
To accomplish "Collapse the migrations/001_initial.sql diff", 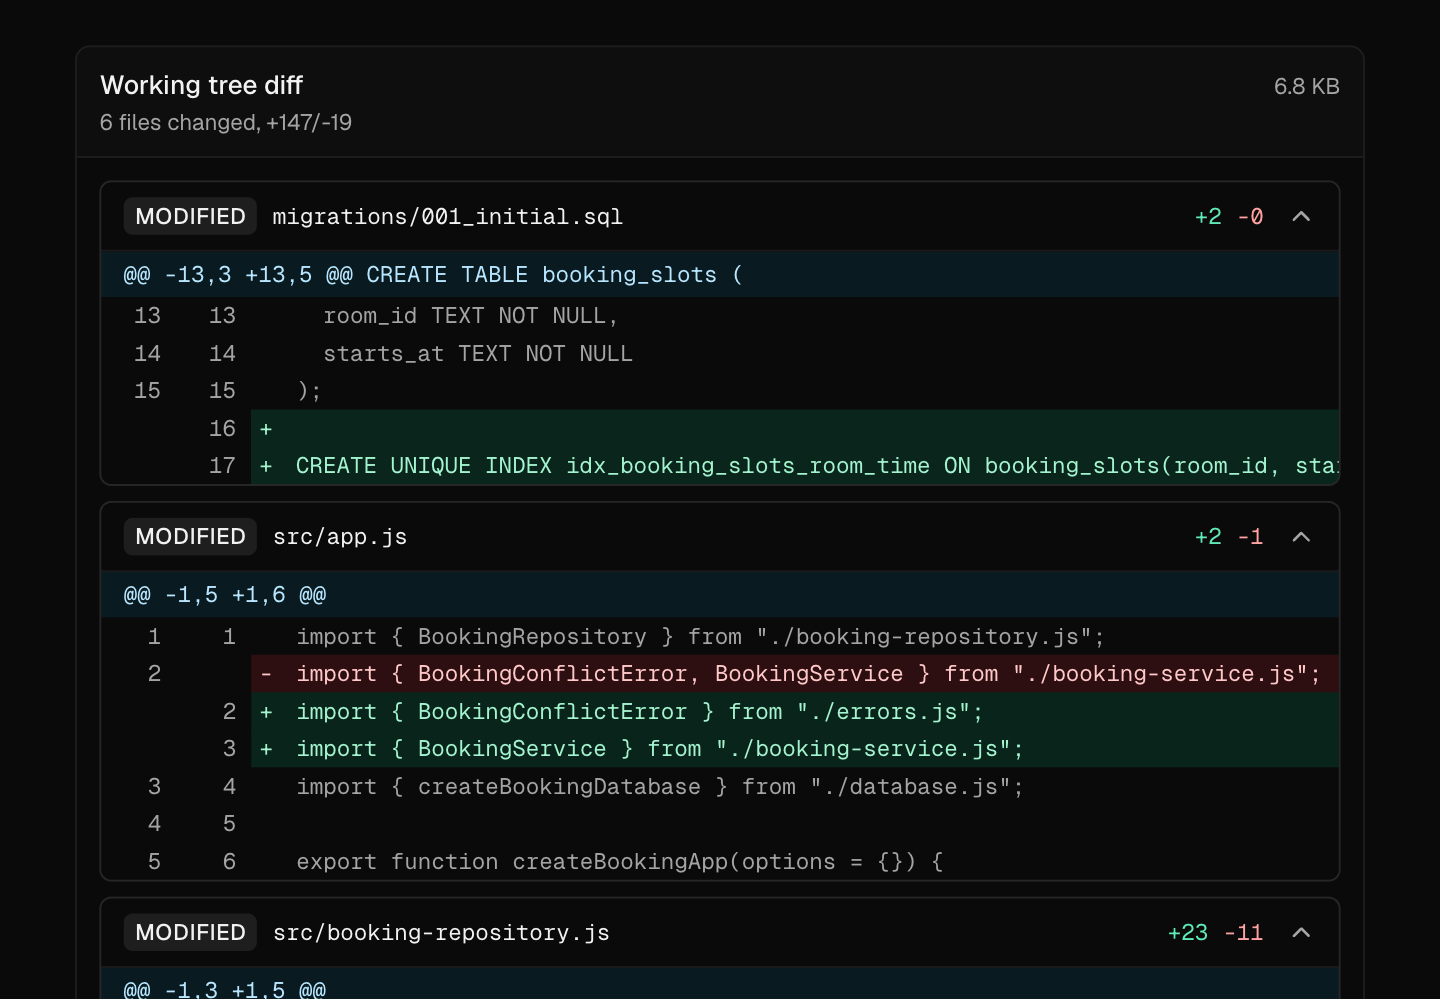I will pyautogui.click(x=1301, y=217).
